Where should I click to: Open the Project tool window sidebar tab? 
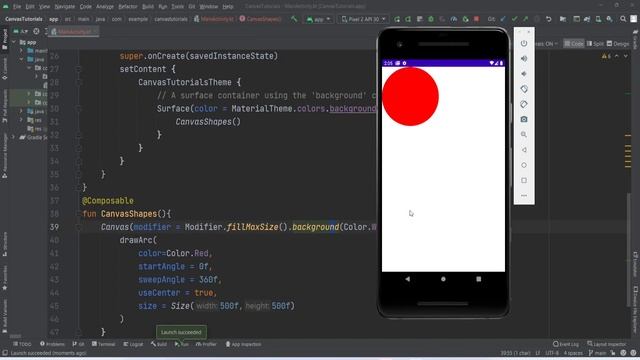pos(5,39)
